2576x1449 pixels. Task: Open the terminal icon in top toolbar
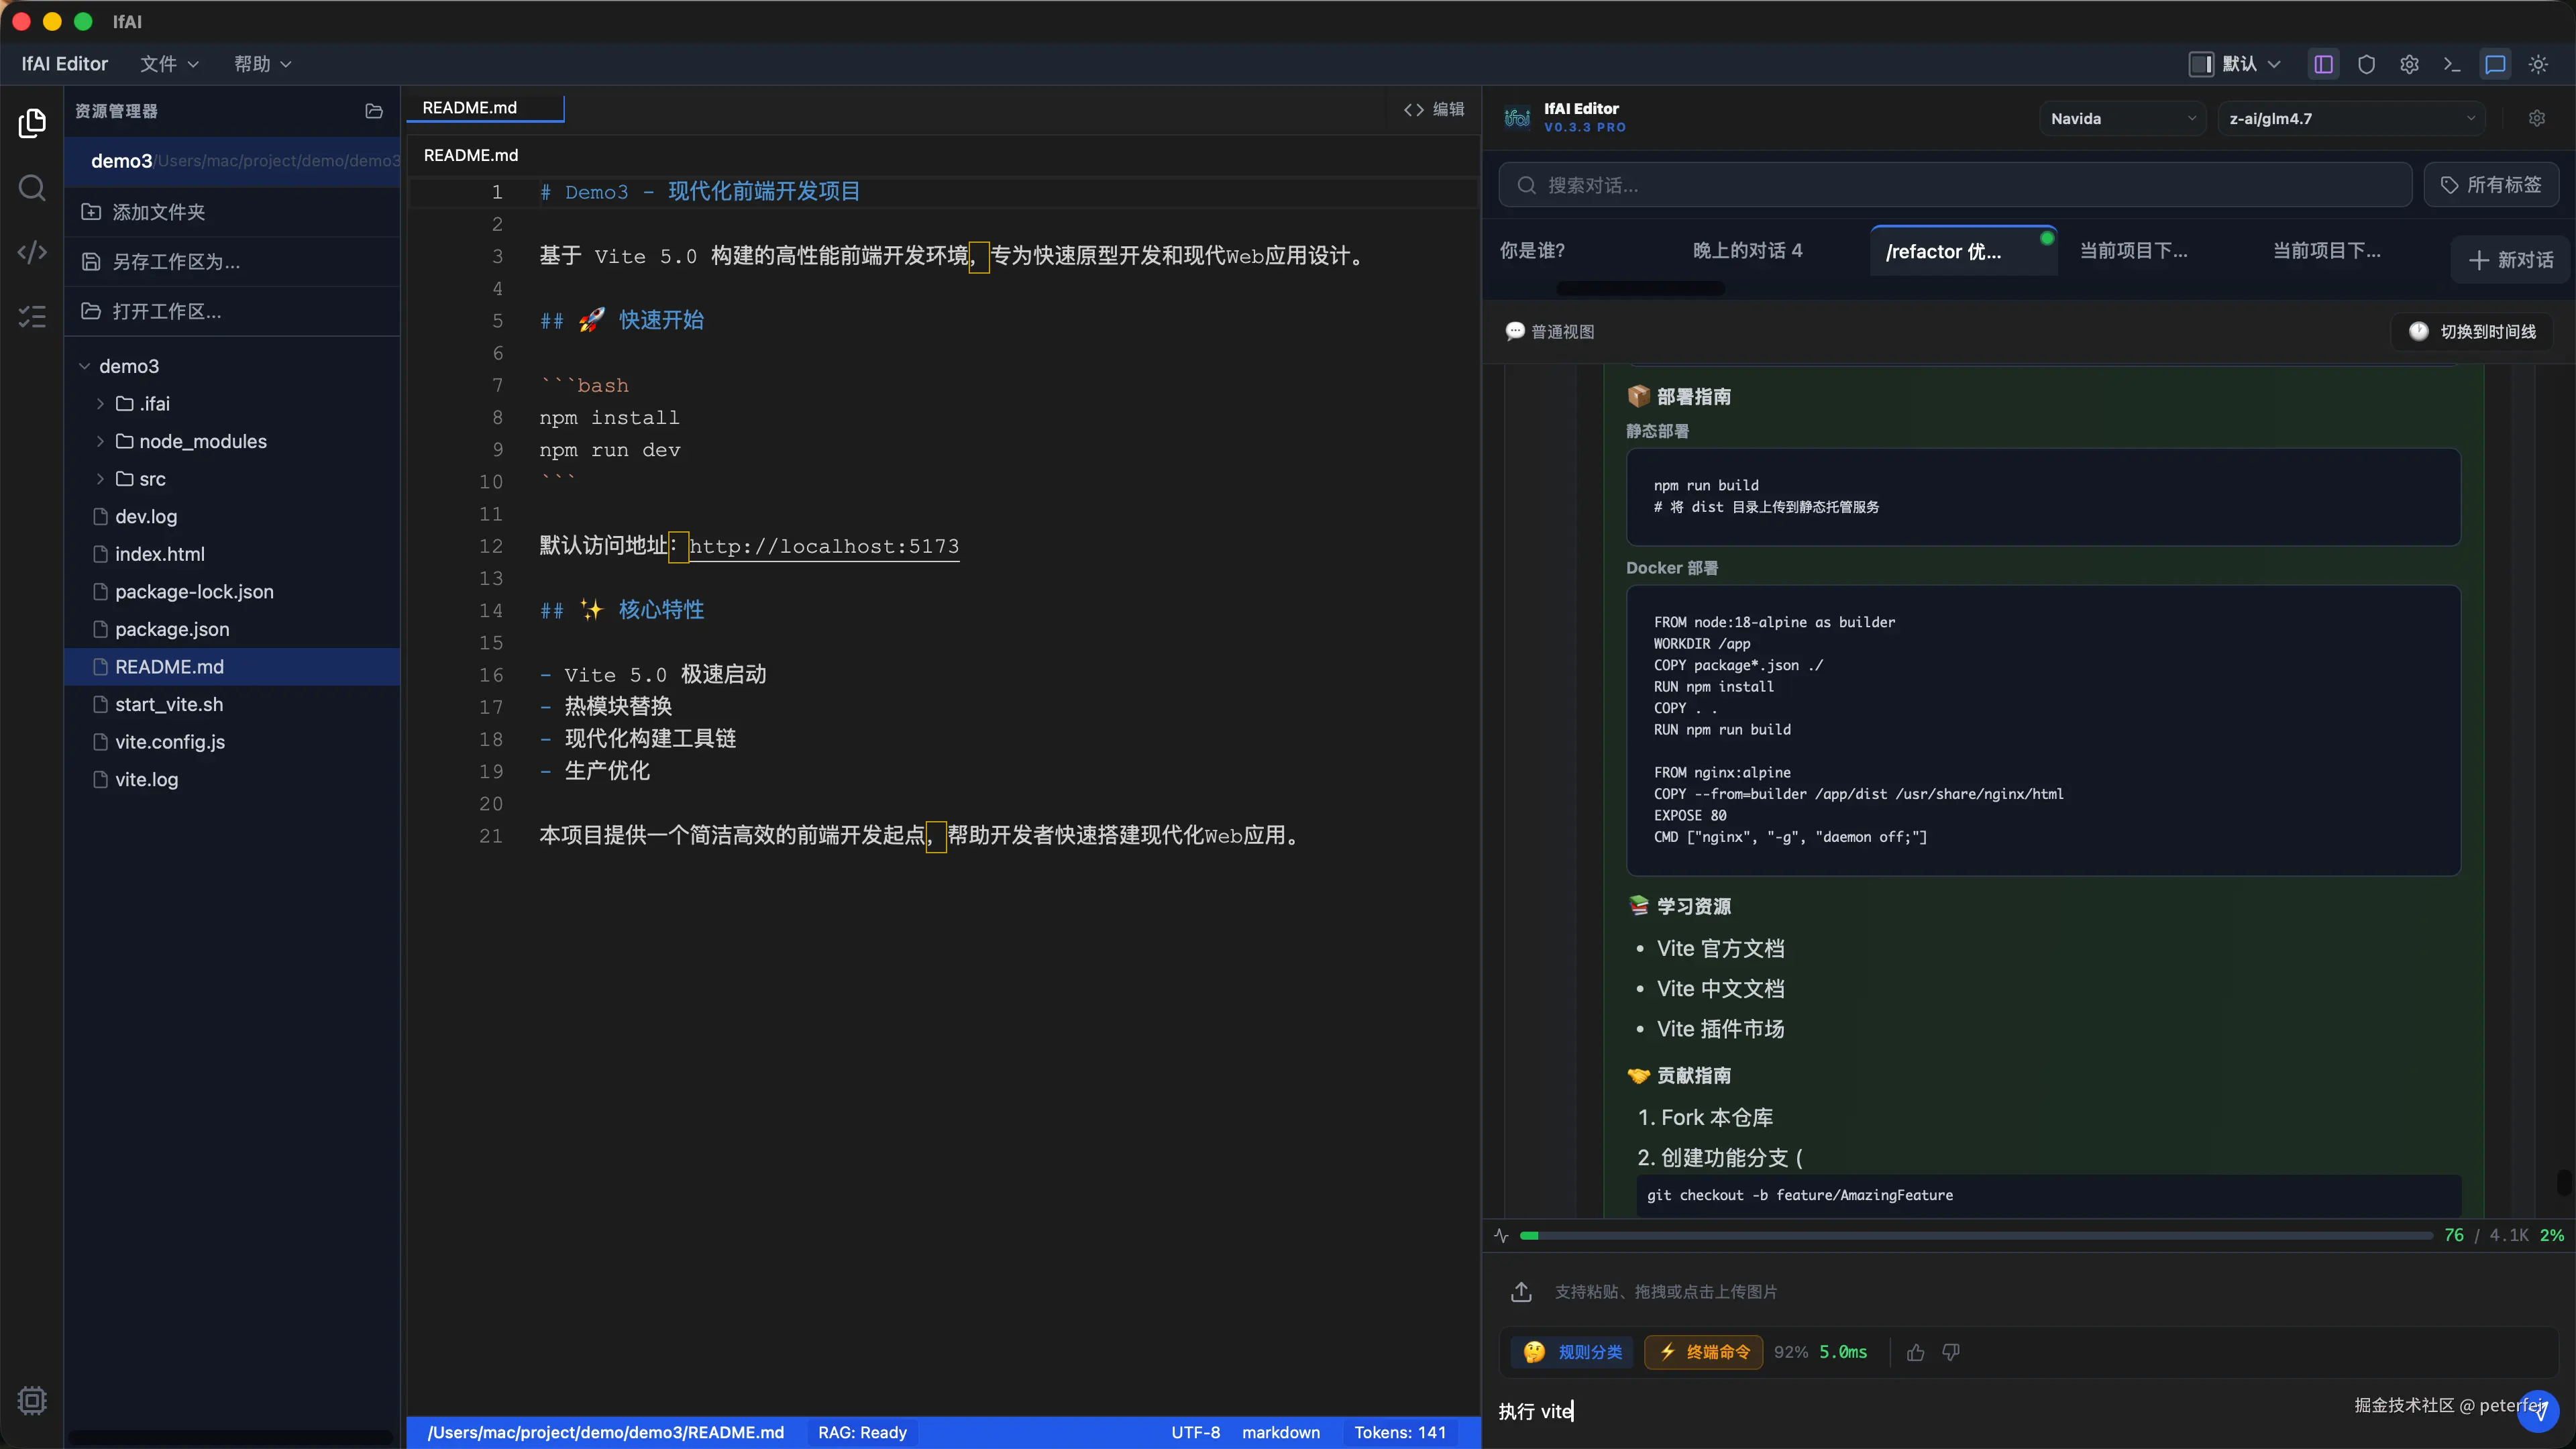click(2452, 64)
